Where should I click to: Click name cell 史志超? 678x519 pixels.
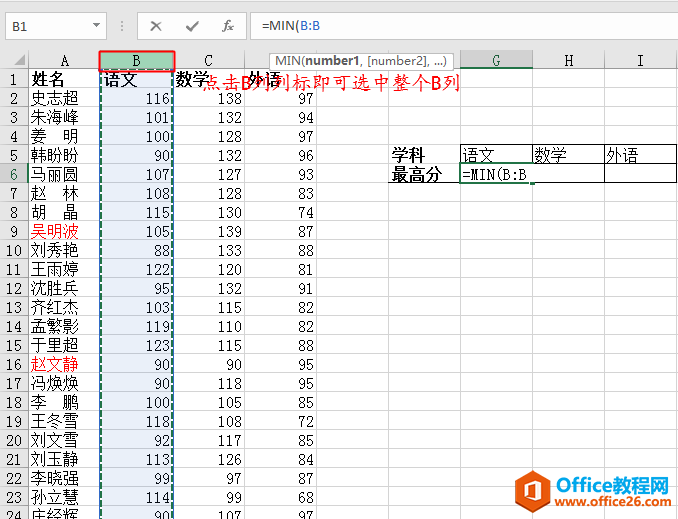pyautogui.click(x=64, y=98)
